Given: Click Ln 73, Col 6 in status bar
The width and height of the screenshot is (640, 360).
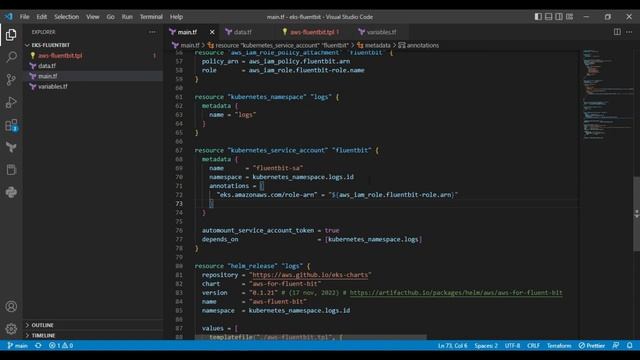Looking at the screenshot, I should pos(452,346).
